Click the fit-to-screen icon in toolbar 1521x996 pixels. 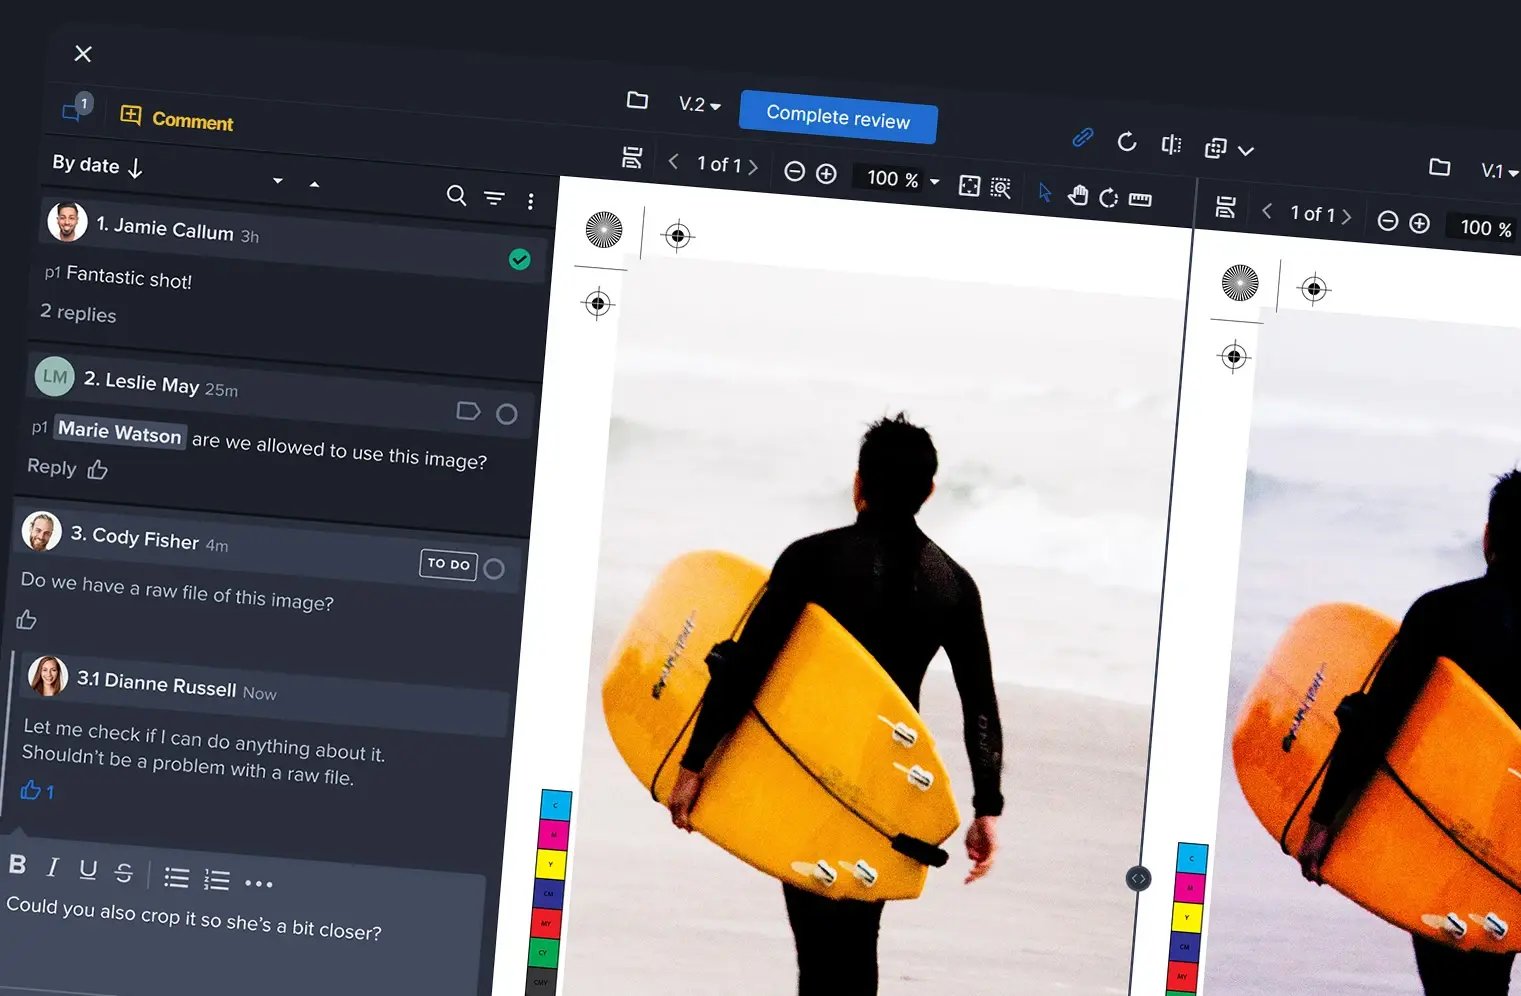969,186
